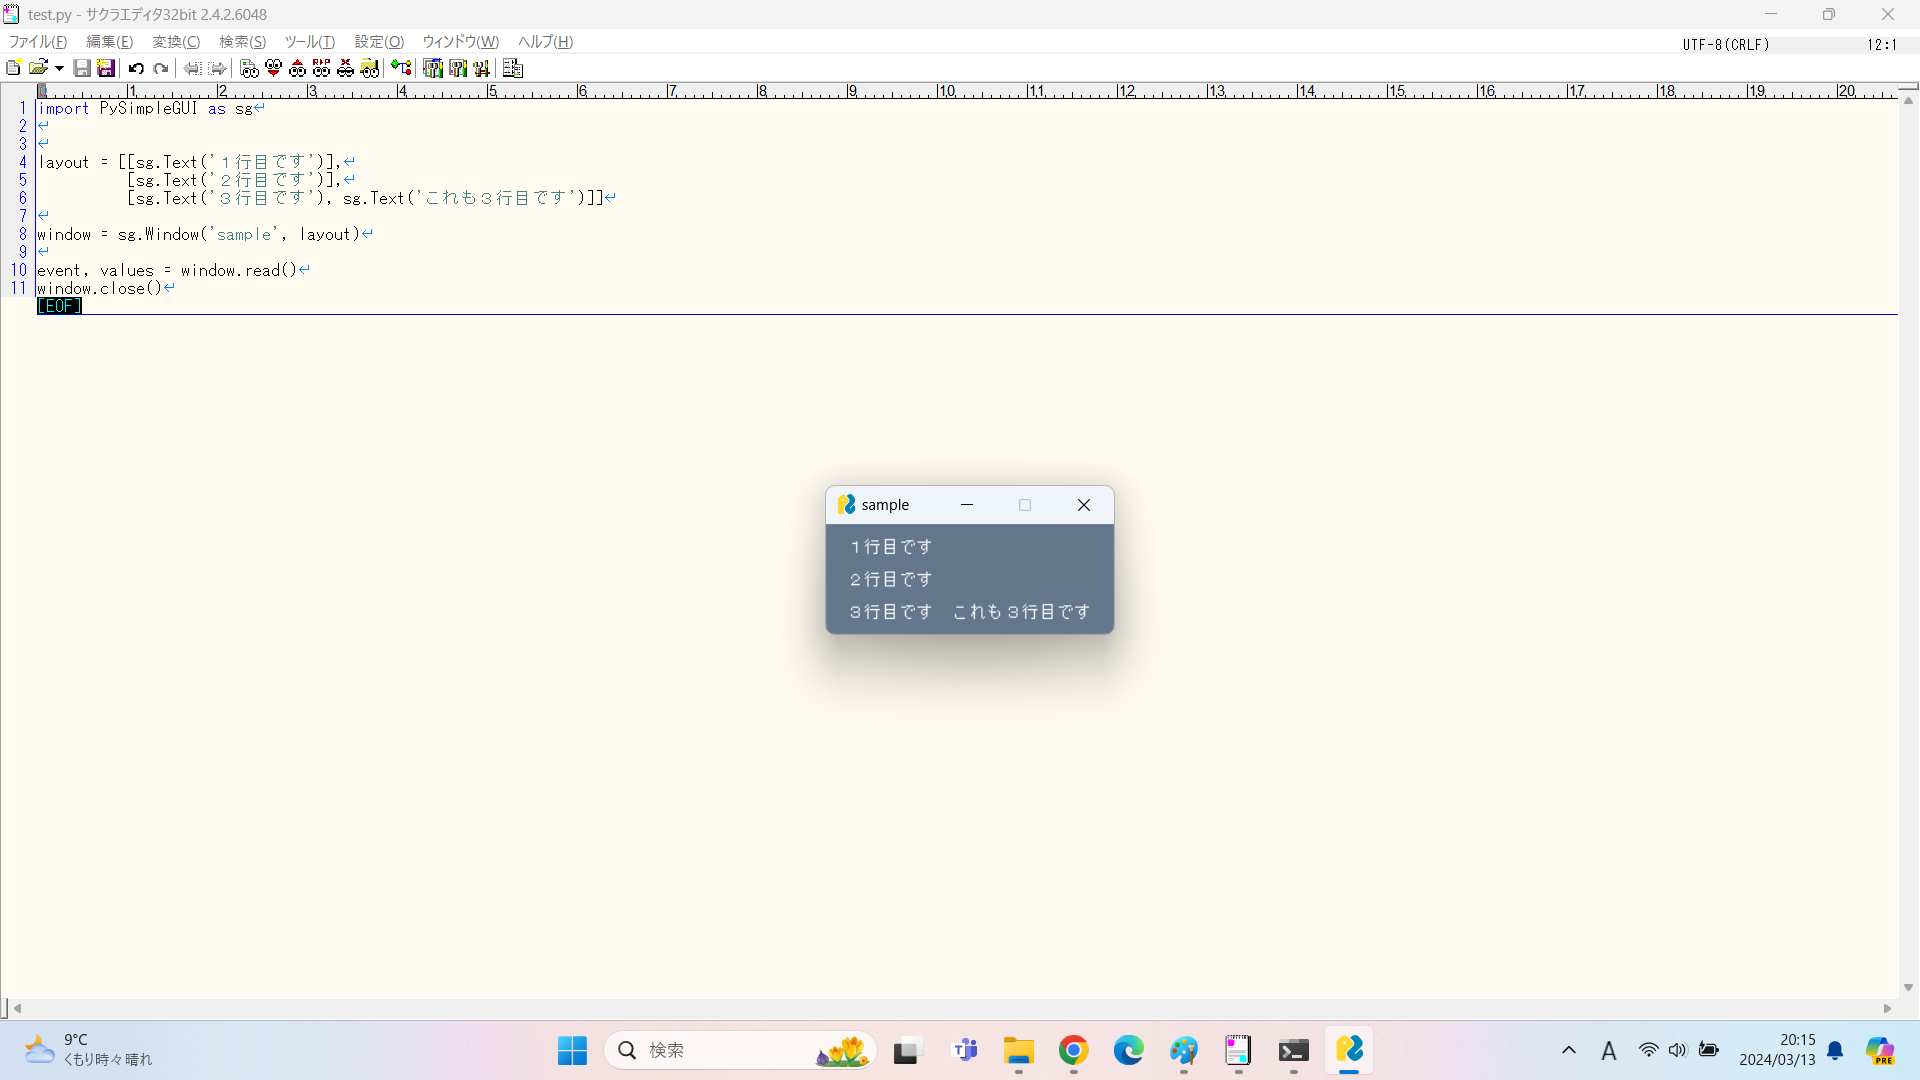Open the 検索(S) menu
Viewport: 1920px width, 1080px height.
241,42
